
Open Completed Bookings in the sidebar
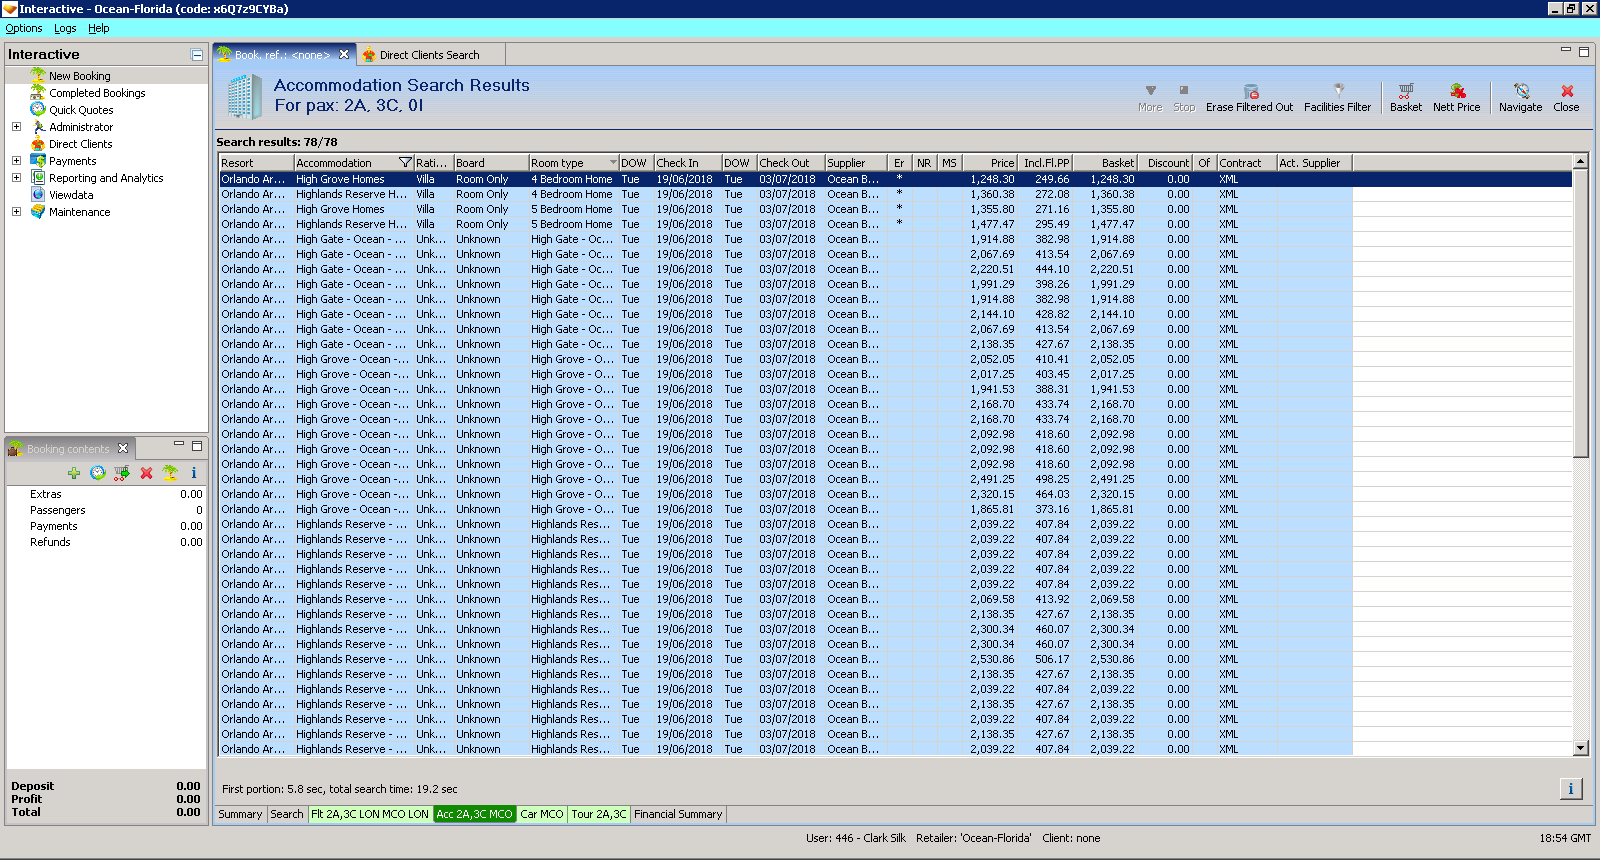coord(97,93)
